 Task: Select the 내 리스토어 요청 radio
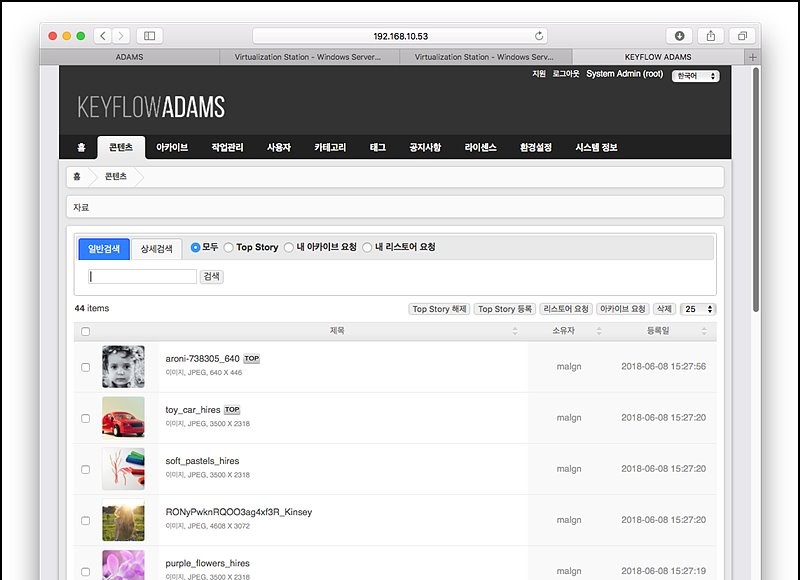pos(367,247)
